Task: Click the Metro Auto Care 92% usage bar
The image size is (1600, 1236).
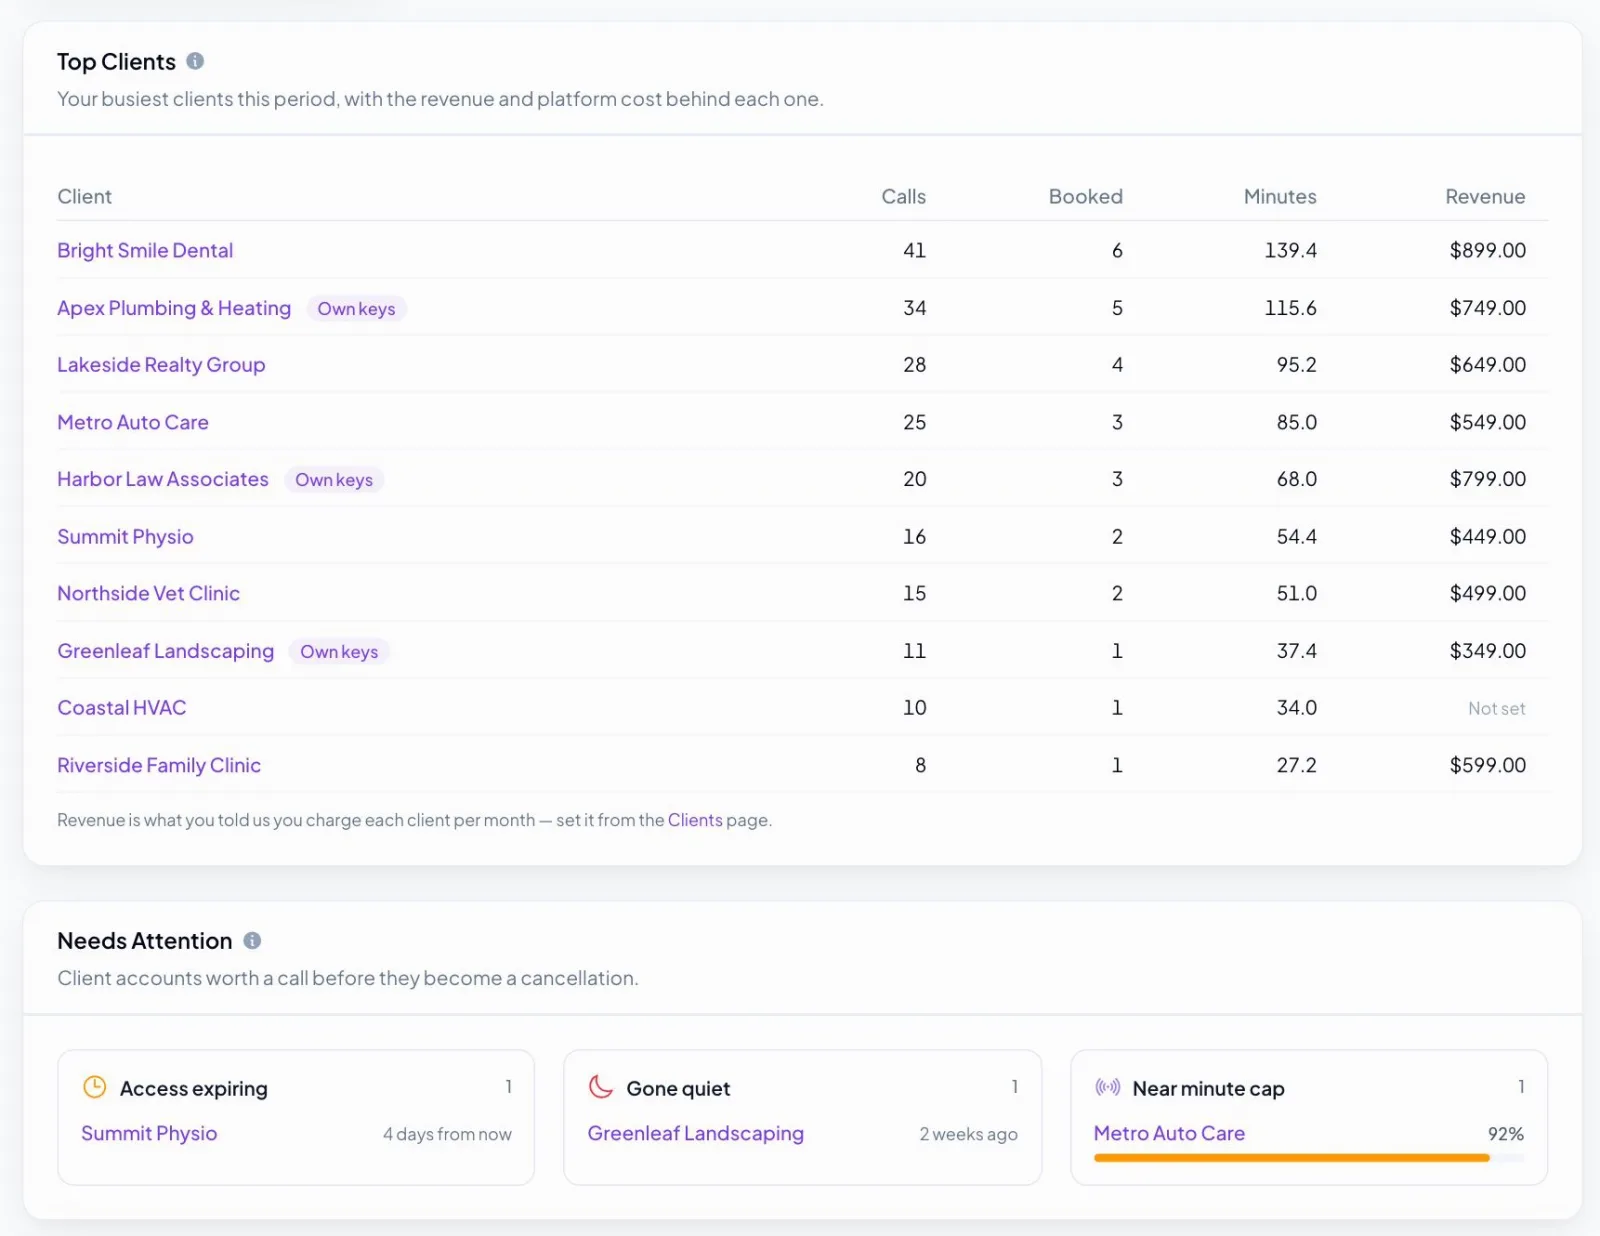Action: point(1309,1158)
